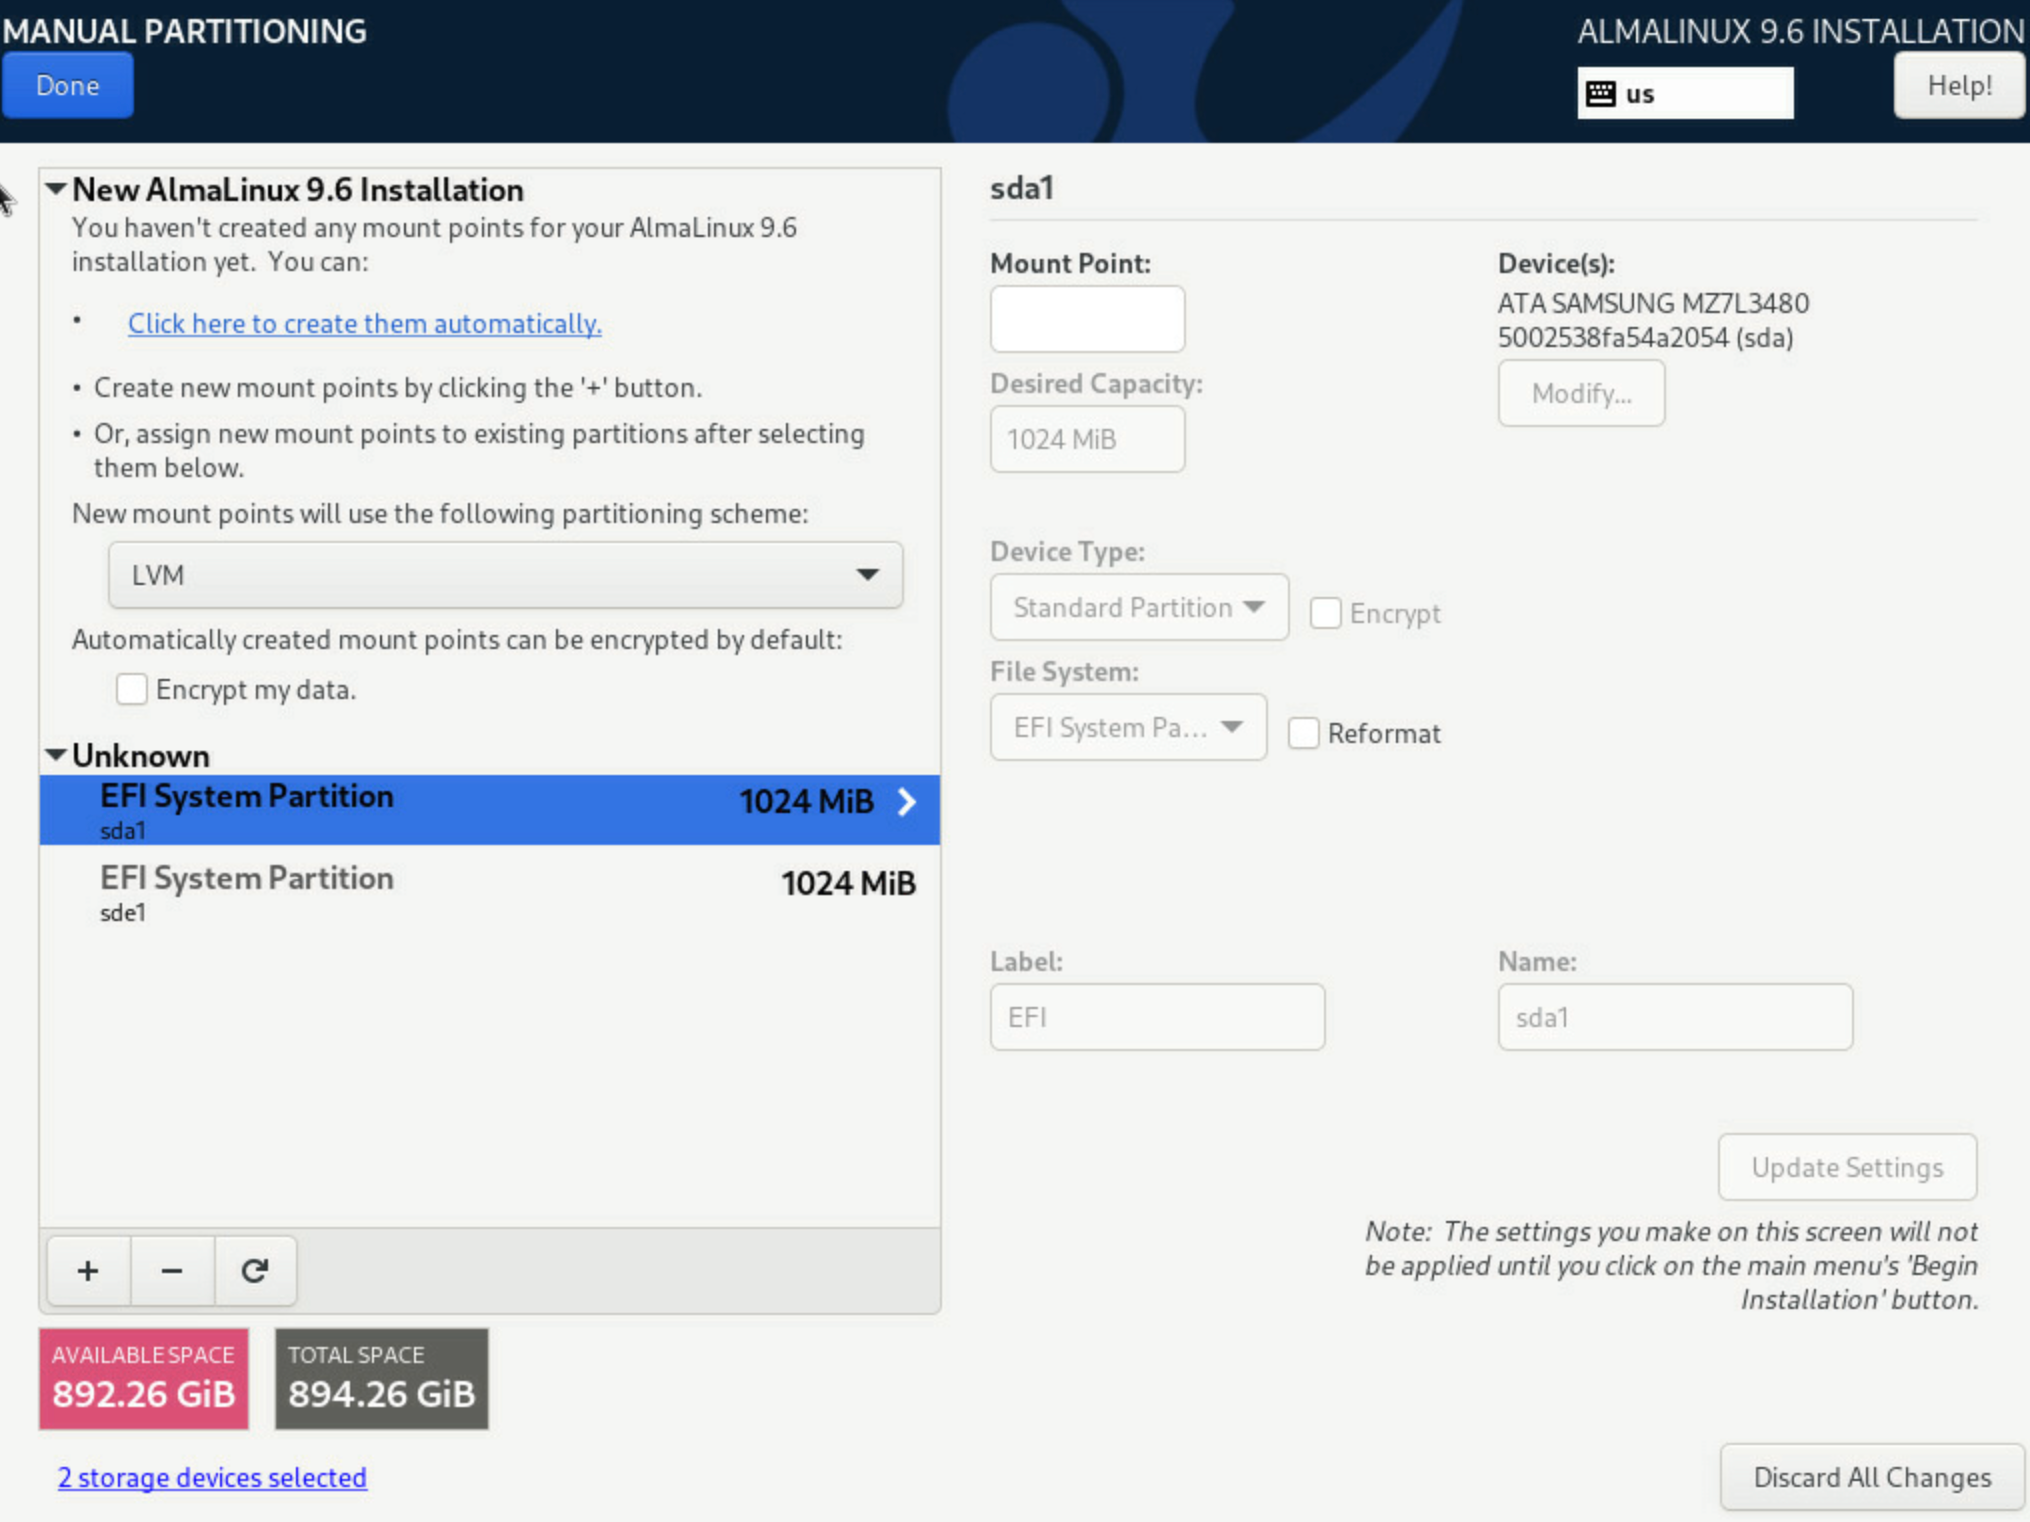
Task: Click the Modify... devices button
Action: click(x=1581, y=393)
